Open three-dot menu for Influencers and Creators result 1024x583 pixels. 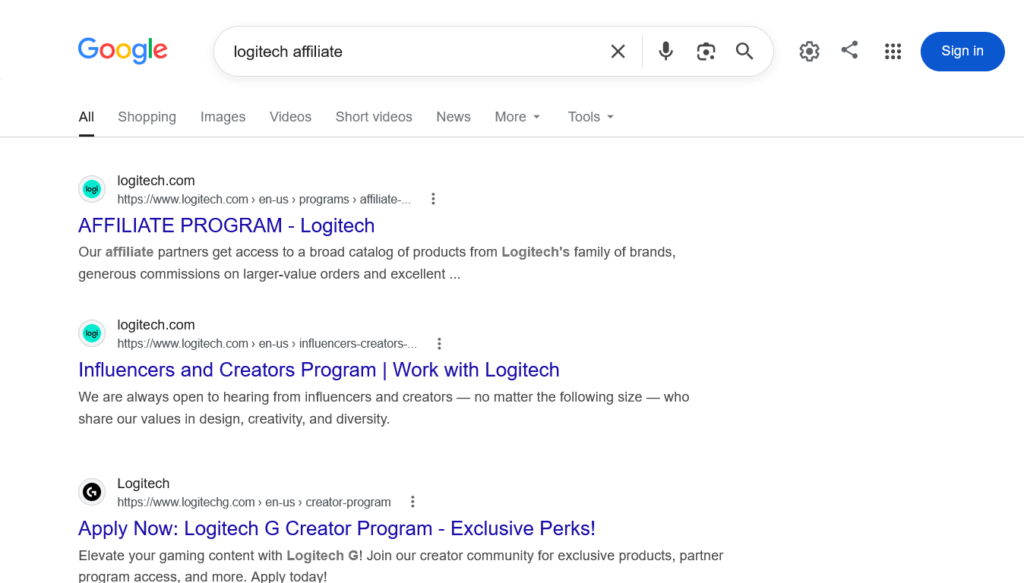[439, 343]
